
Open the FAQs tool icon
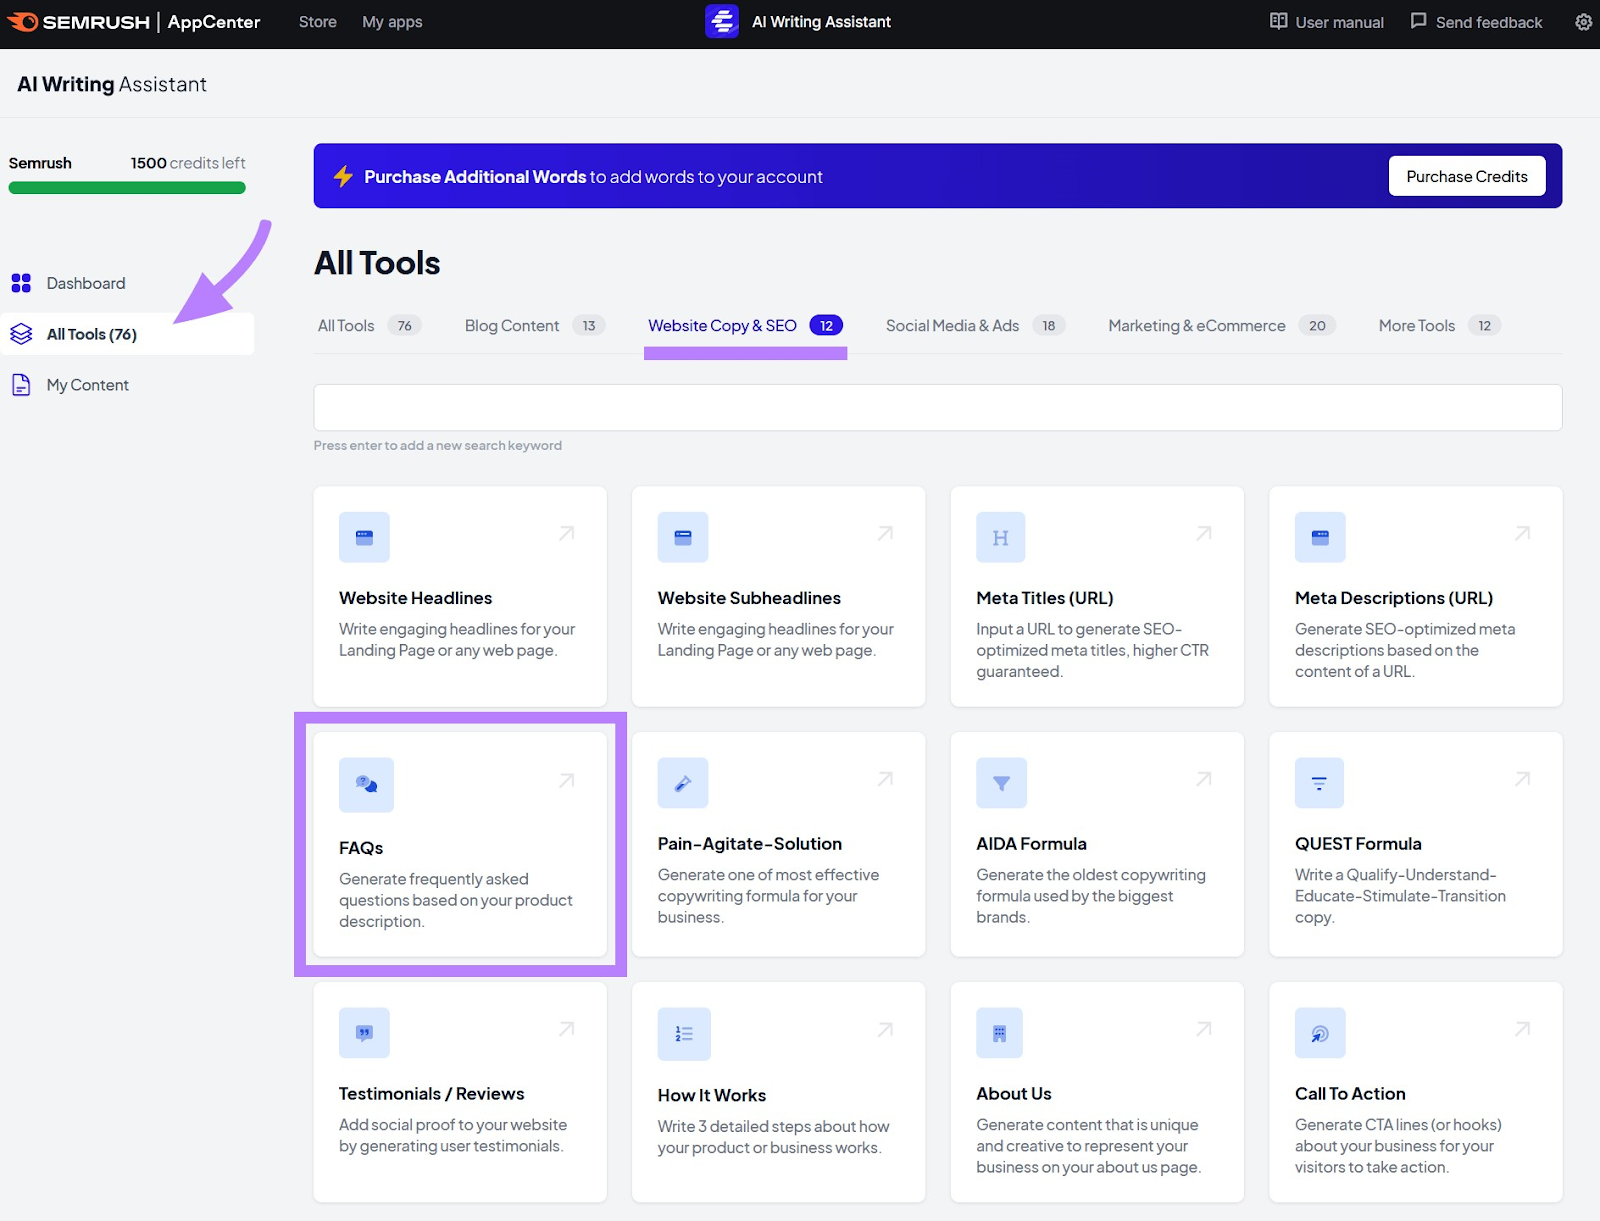(x=365, y=784)
